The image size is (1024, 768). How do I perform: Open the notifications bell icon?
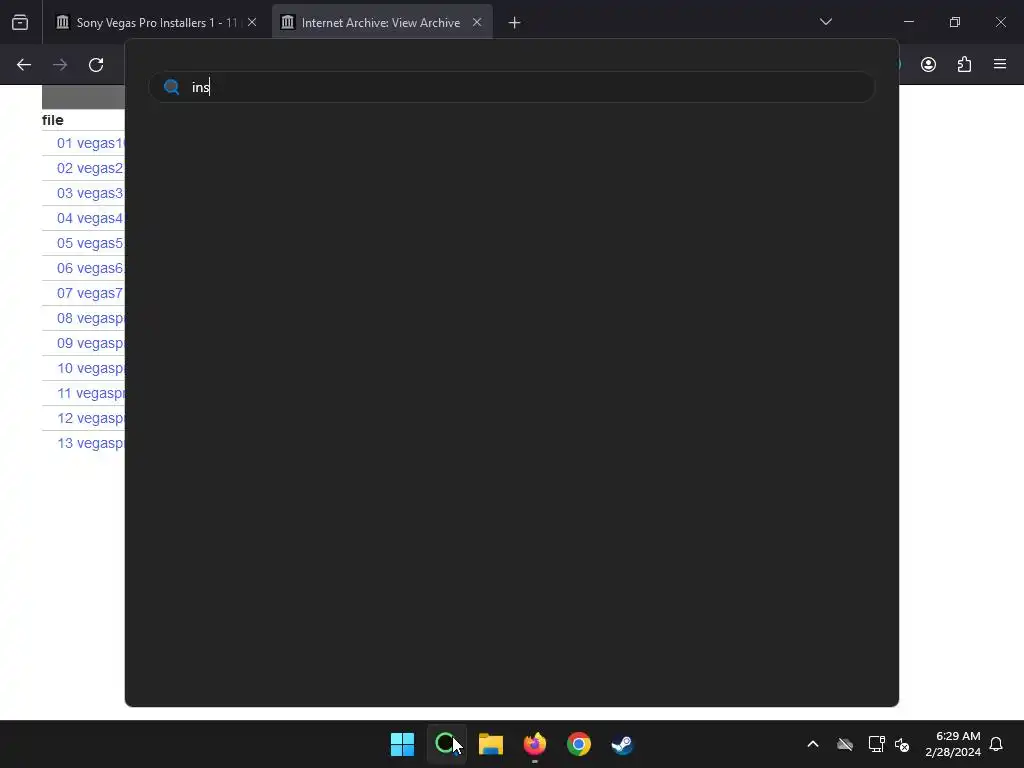996,744
